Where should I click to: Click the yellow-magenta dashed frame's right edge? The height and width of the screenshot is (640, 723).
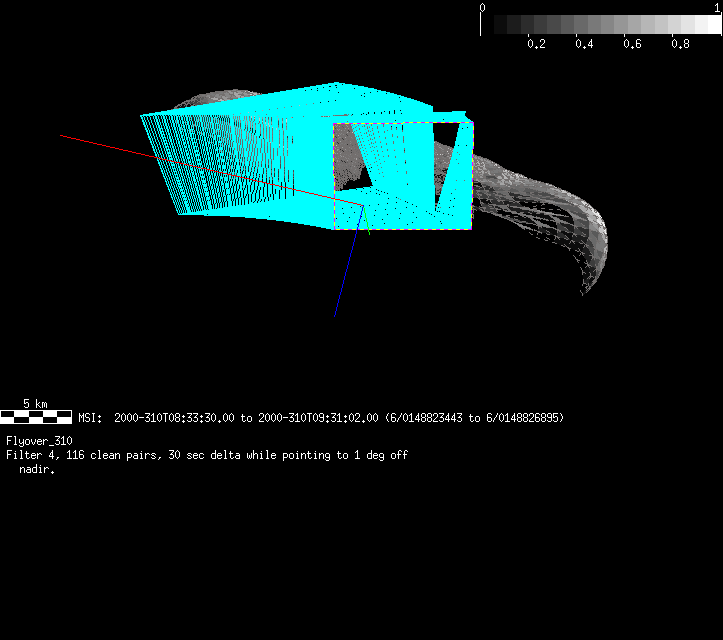pyautogui.click(x=472, y=175)
